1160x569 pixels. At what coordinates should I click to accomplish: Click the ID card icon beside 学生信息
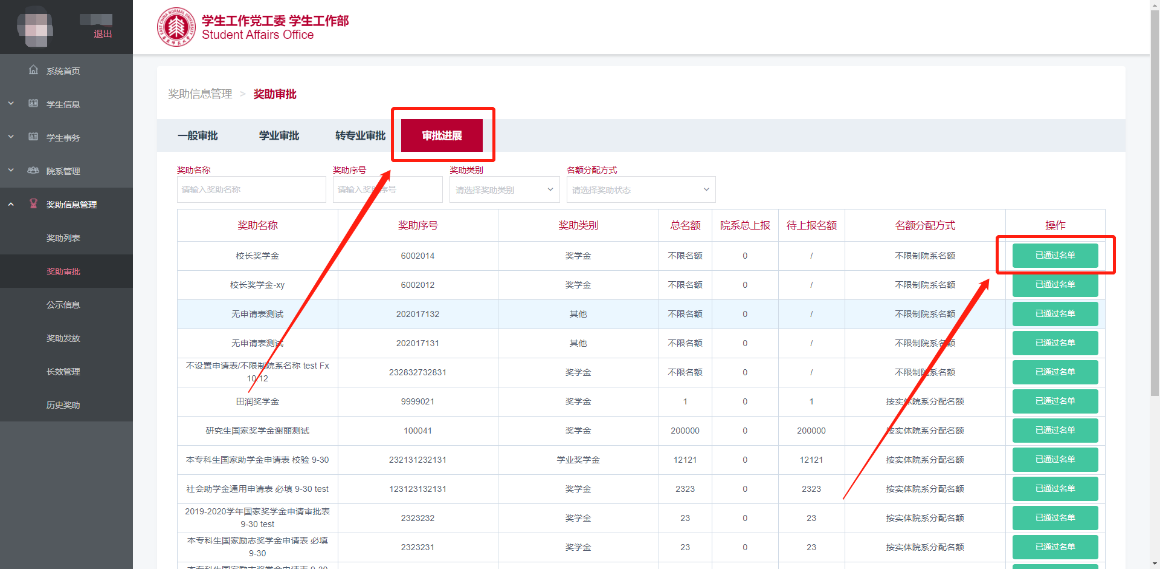tap(34, 104)
